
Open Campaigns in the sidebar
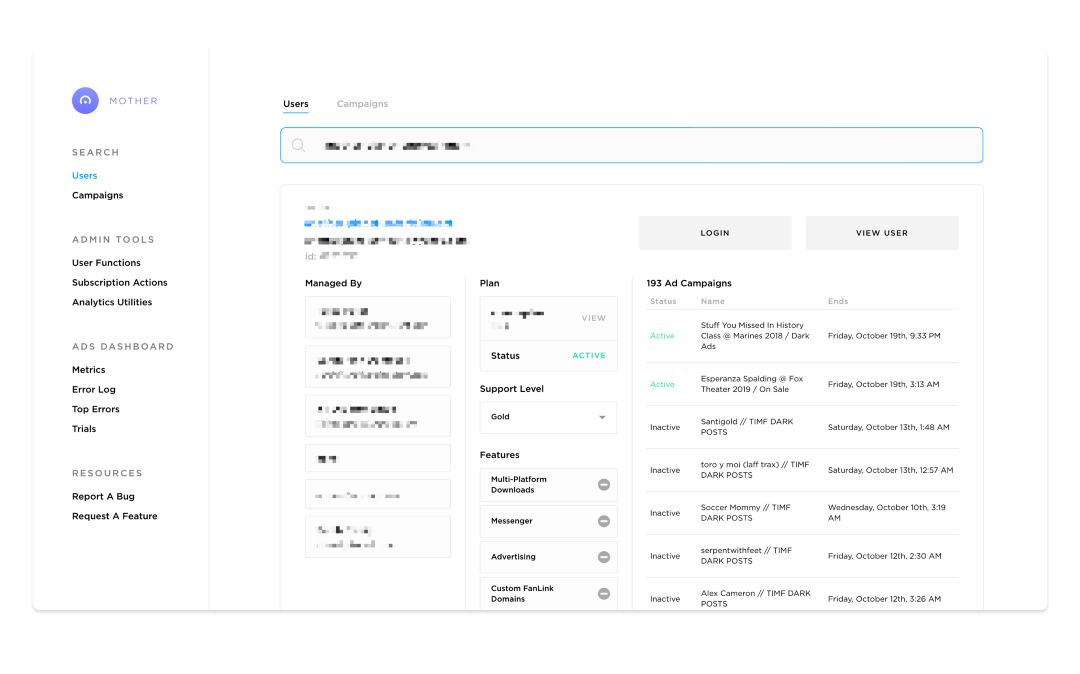point(98,196)
